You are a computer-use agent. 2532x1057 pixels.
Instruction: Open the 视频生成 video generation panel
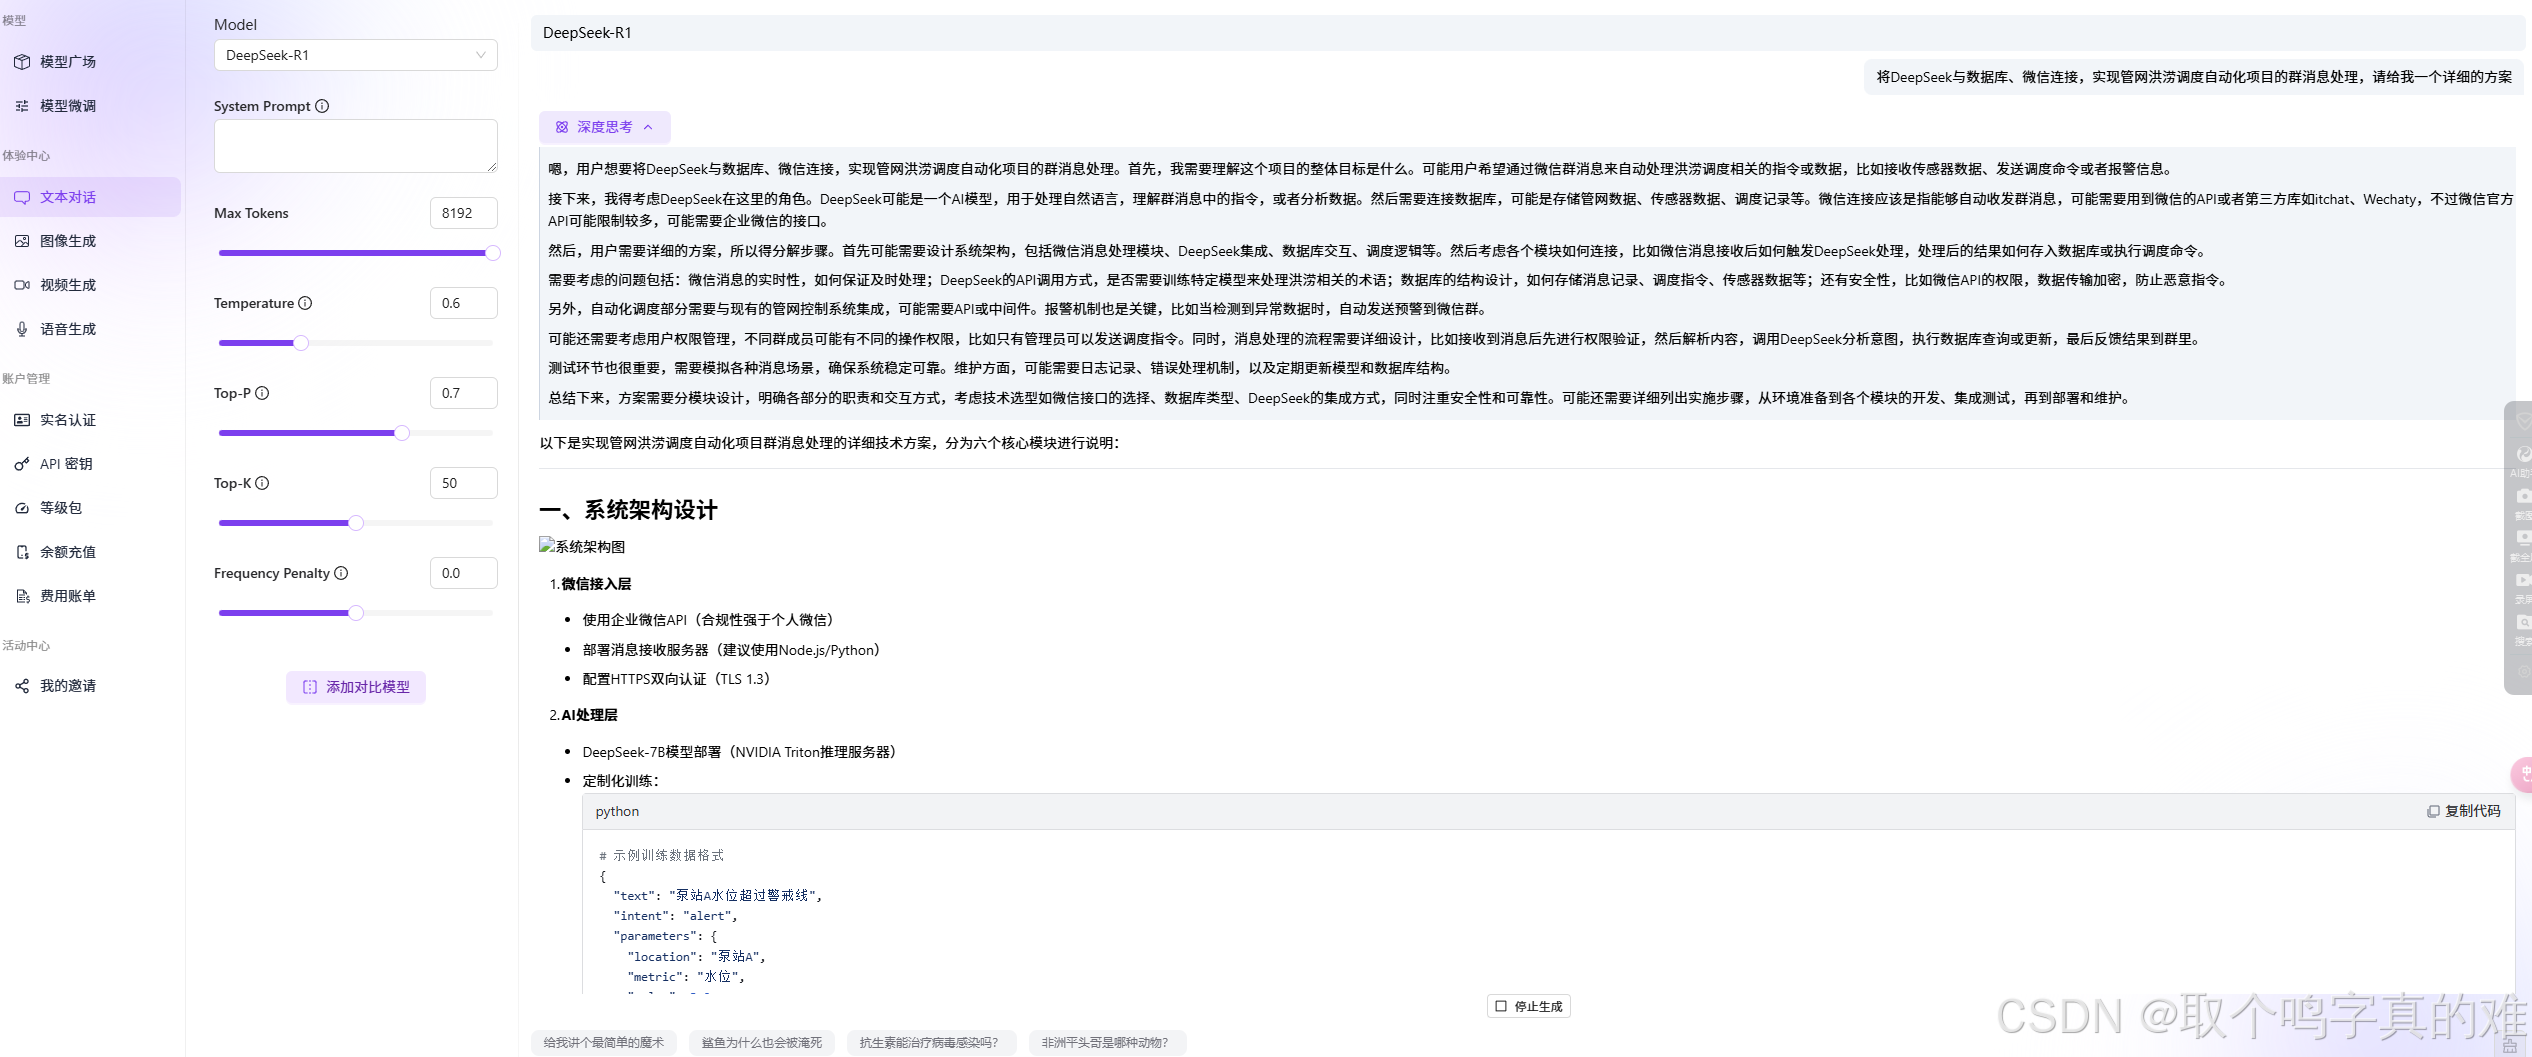coord(67,284)
